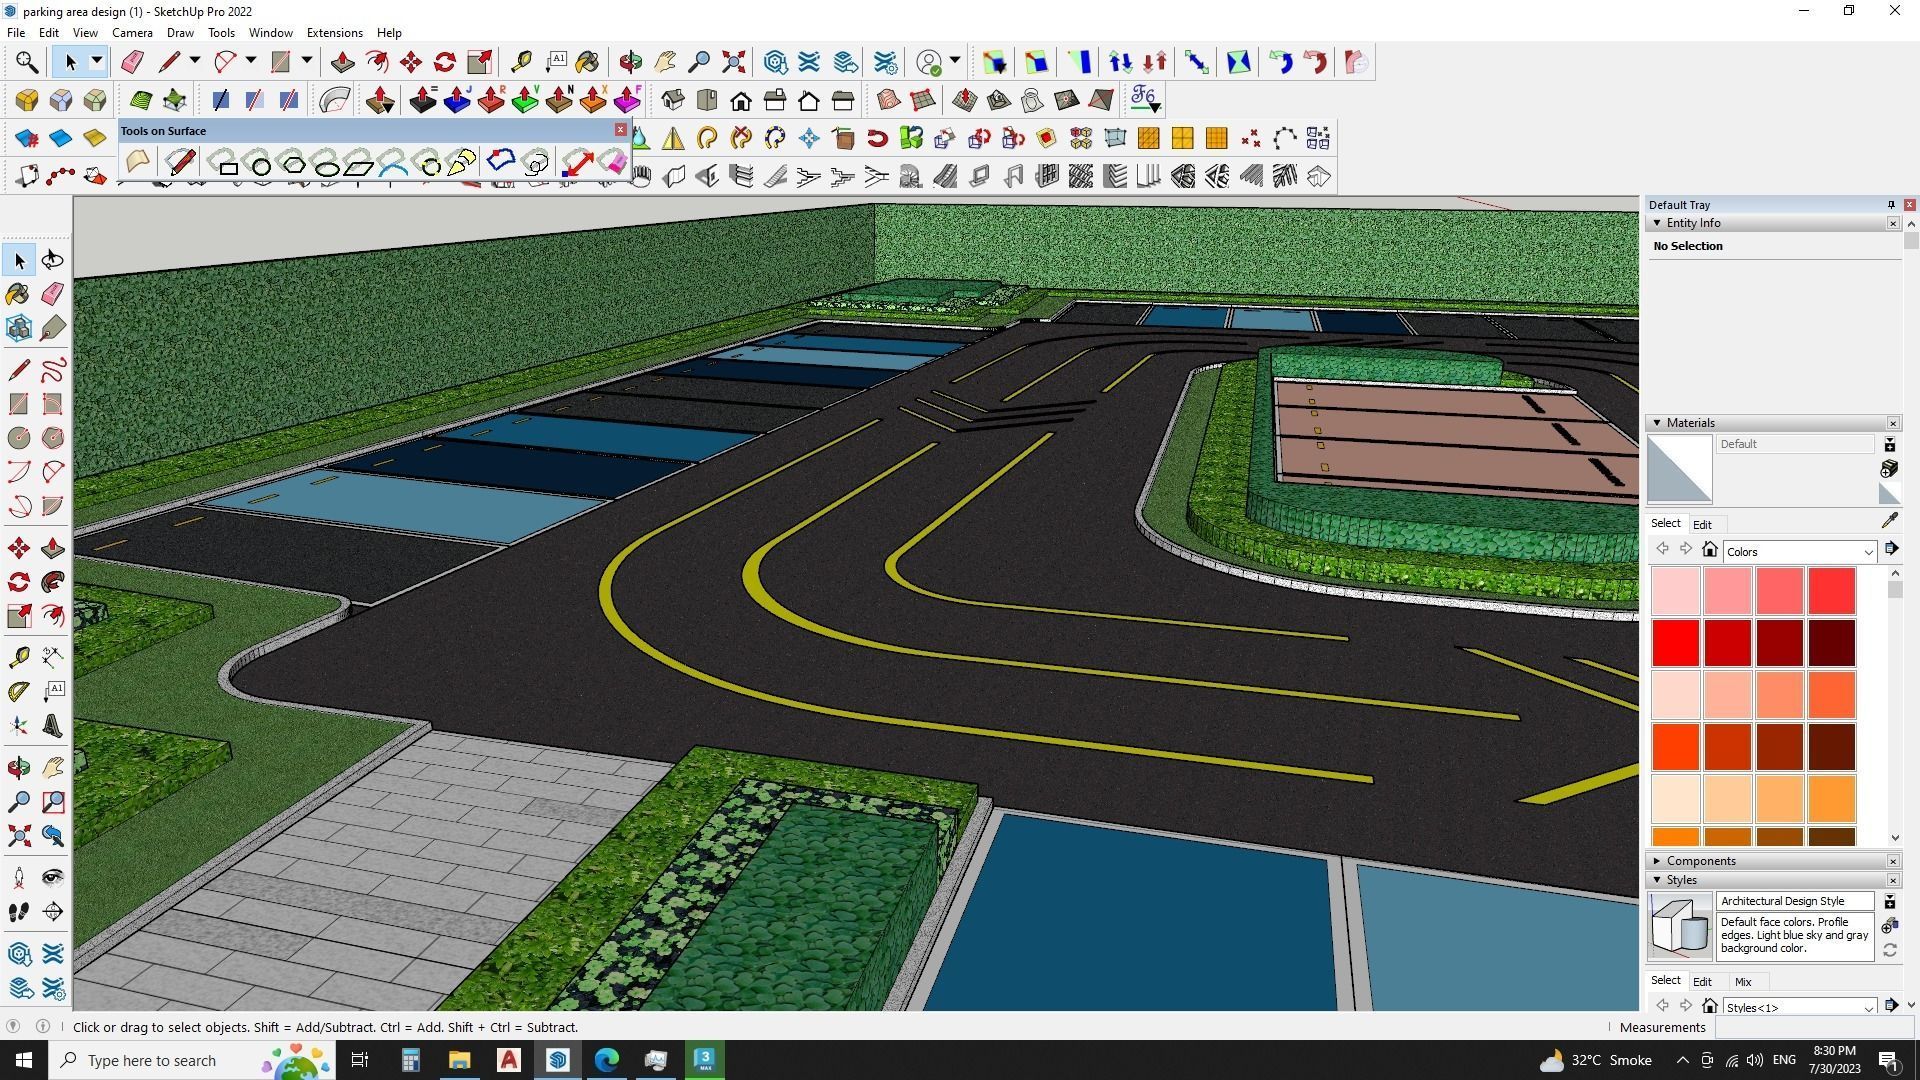Select the Paint Bucket tool in top toolbar
Image resolution: width=1920 pixels, height=1080 pixels.
(x=588, y=62)
